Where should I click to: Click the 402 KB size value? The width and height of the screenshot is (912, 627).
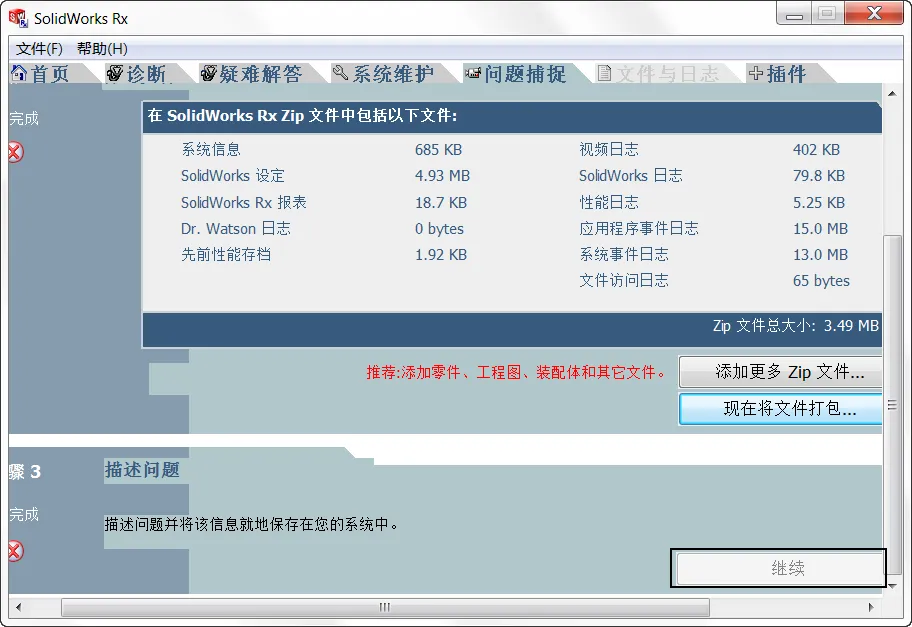coord(817,149)
